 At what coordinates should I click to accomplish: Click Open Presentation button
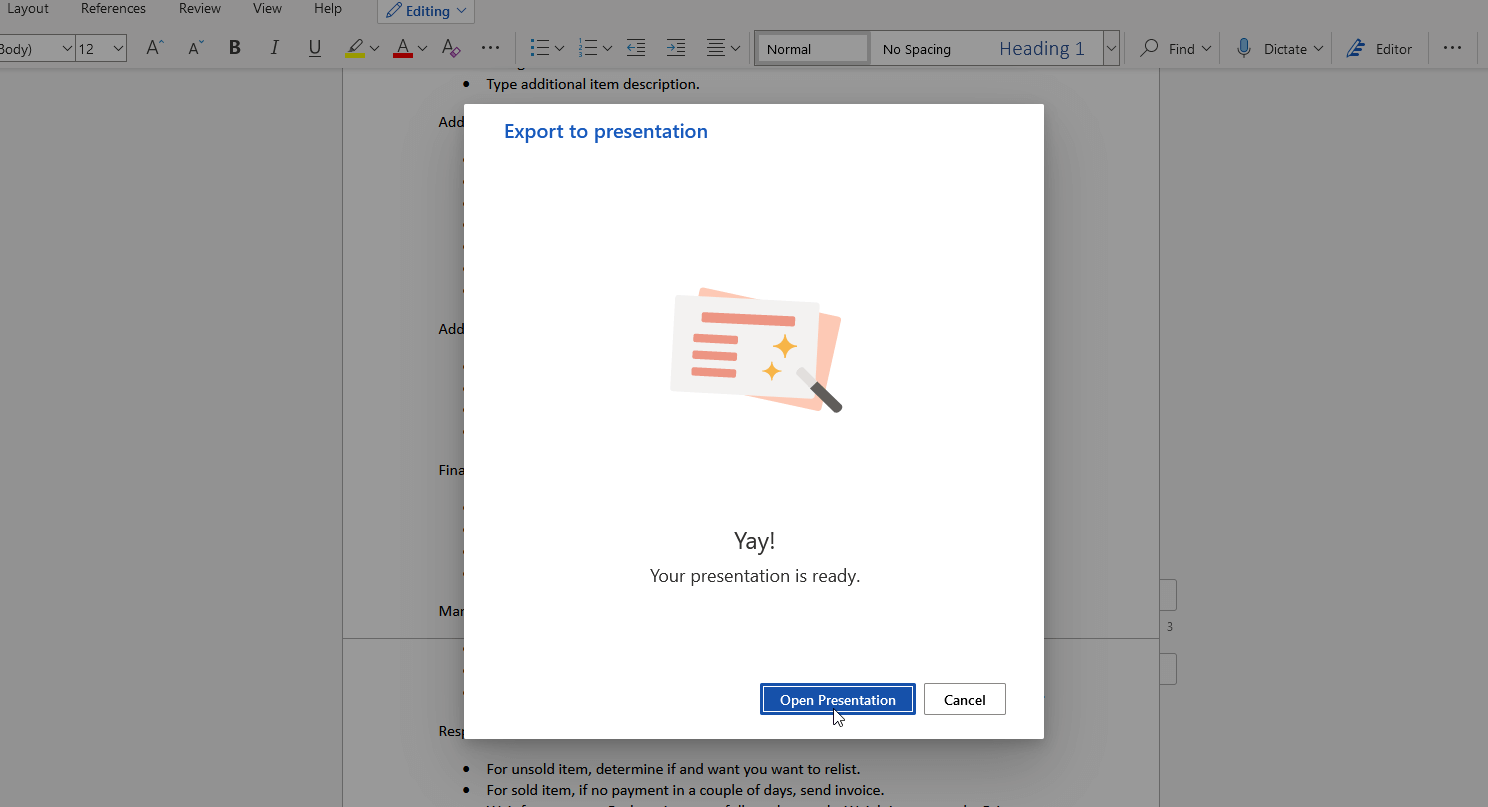[x=837, y=700]
